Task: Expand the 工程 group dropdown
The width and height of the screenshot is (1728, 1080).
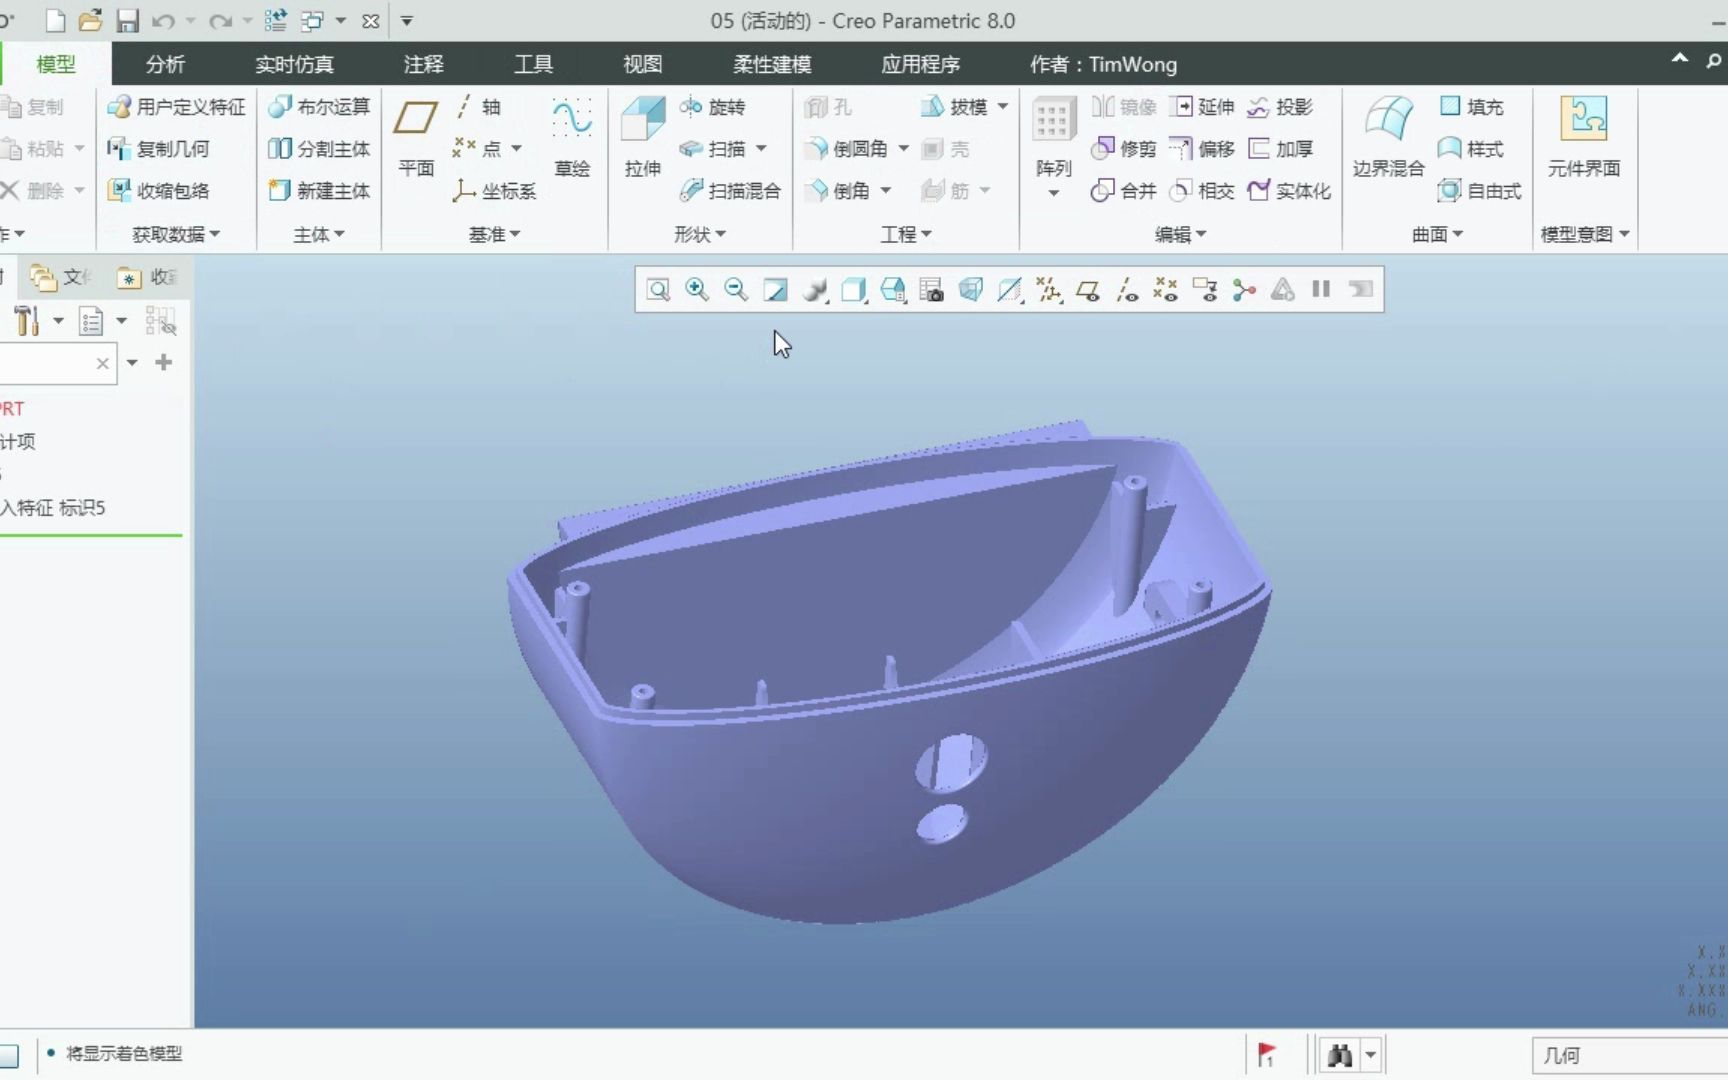Action: pyautogui.click(x=906, y=234)
